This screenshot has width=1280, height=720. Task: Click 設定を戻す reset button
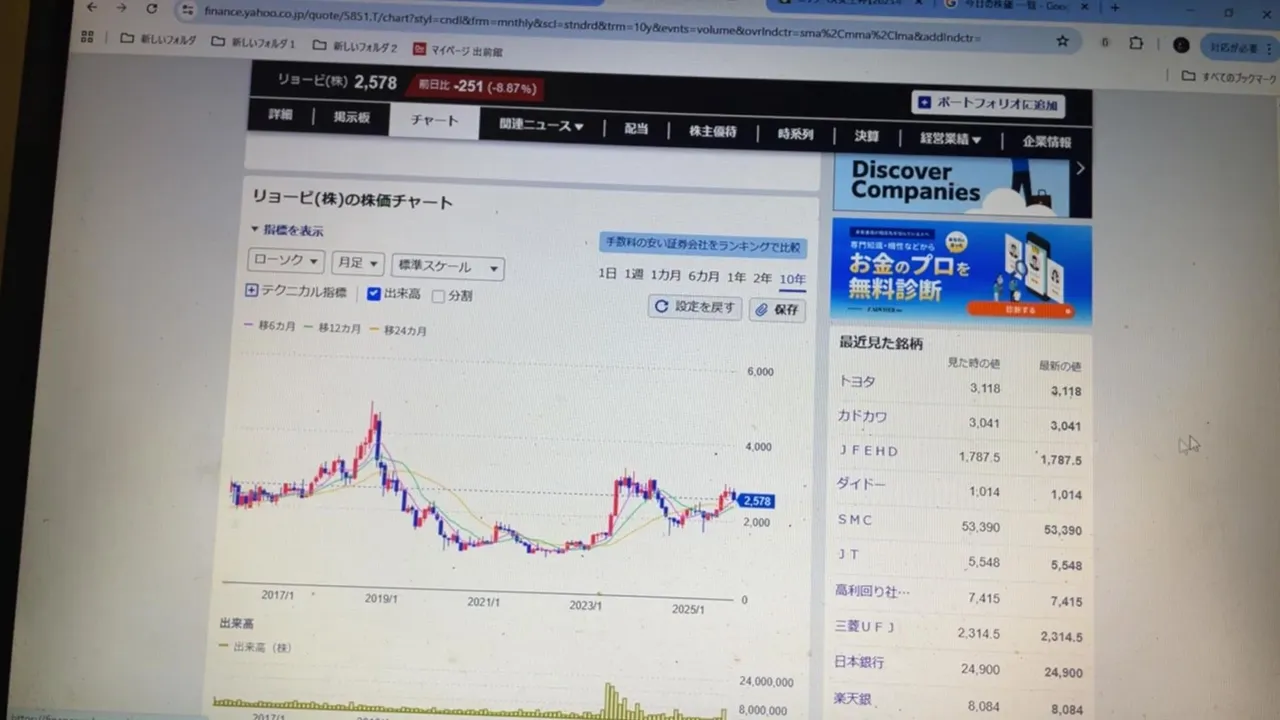(695, 307)
